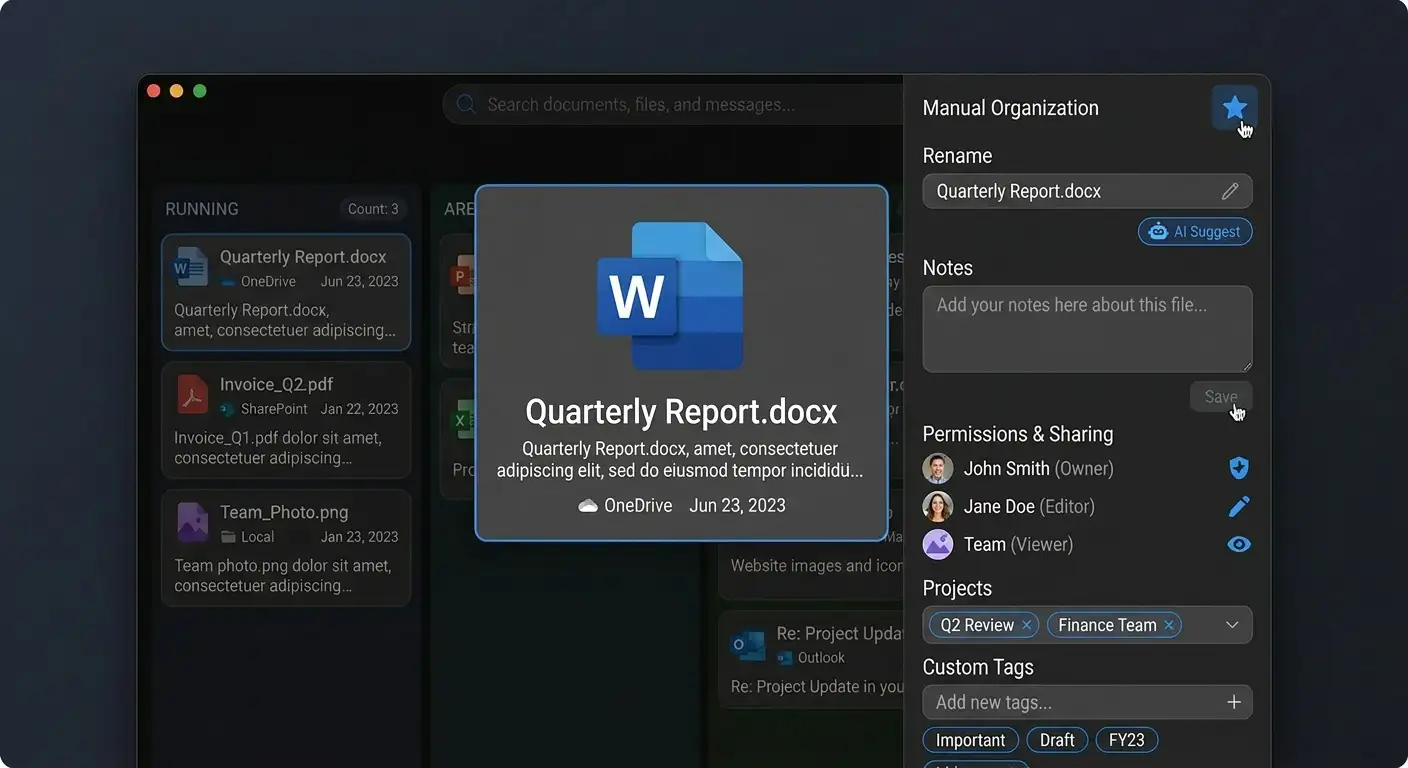Toggle the eye icon for Team viewer
This screenshot has height=768, width=1408.
click(1239, 545)
